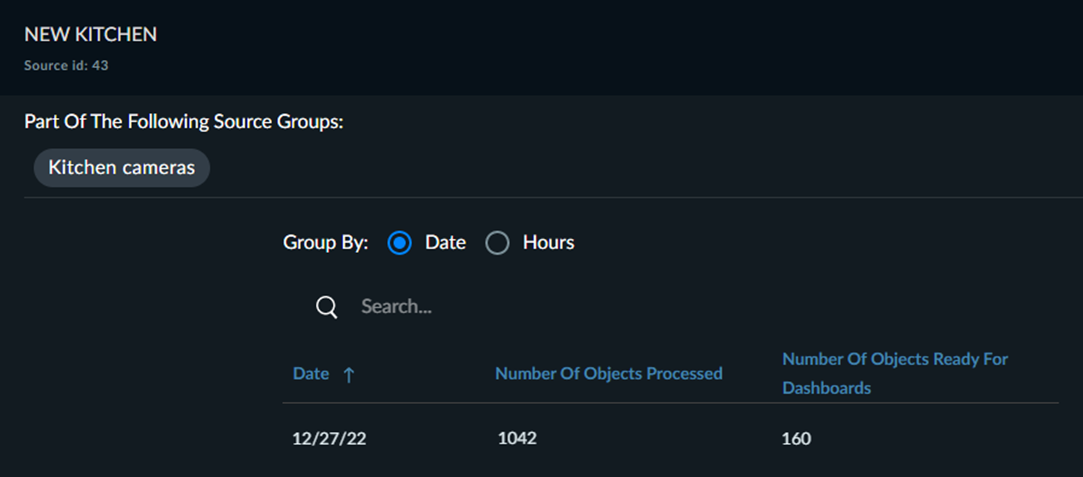Image resolution: width=1083 pixels, height=477 pixels.
Task: Click the ascending sort arrow beside Date
Action: (349, 375)
